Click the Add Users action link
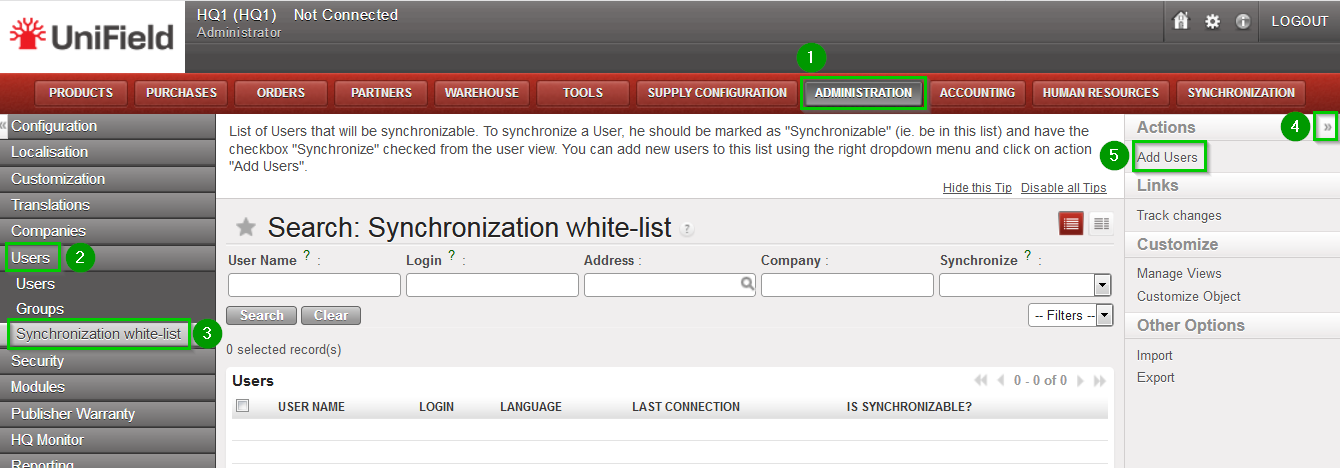Image resolution: width=1340 pixels, height=468 pixels. tap(1167, 157)
